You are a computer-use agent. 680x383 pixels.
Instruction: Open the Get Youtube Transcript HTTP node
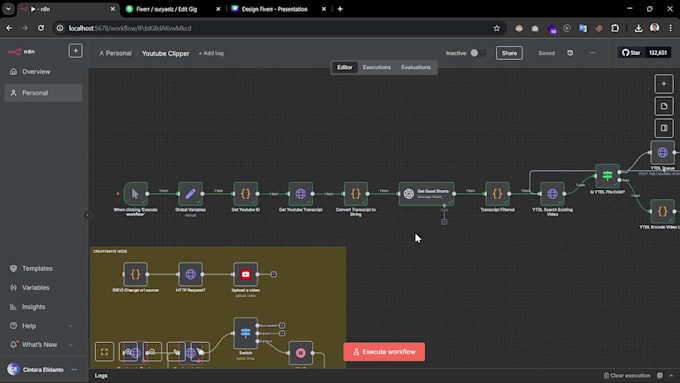coord(301,193)
